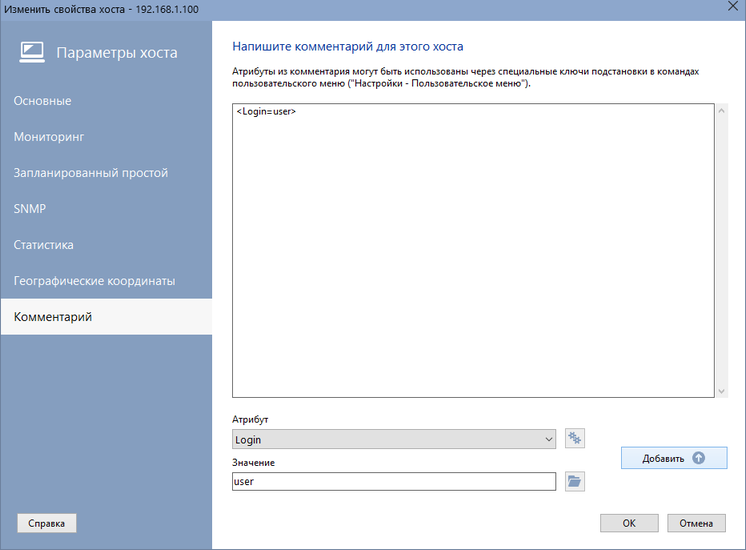746x550 pixels.
Task: Cancel with the Отмена button
Action: [696, 523]
